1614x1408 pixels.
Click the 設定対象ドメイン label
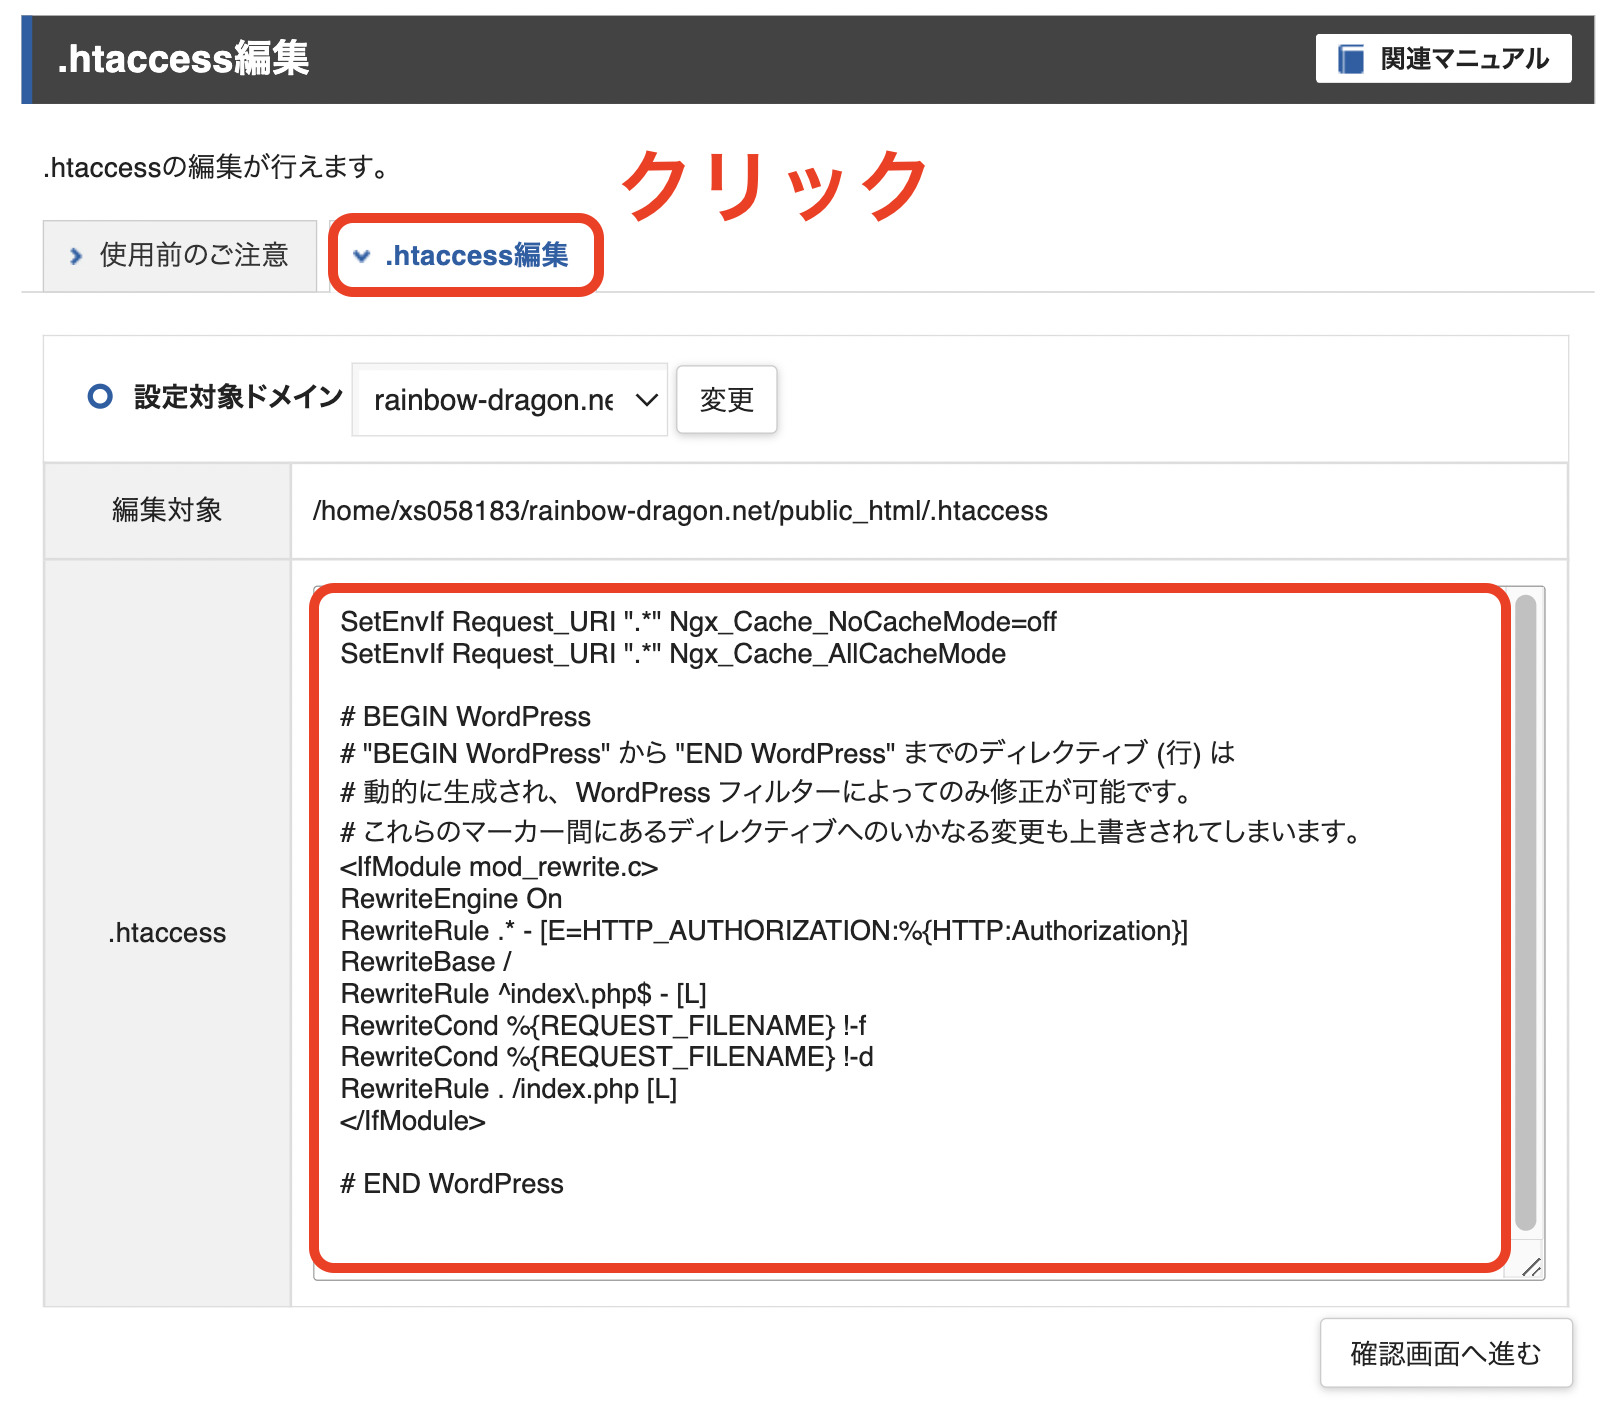tap(238, 397)
